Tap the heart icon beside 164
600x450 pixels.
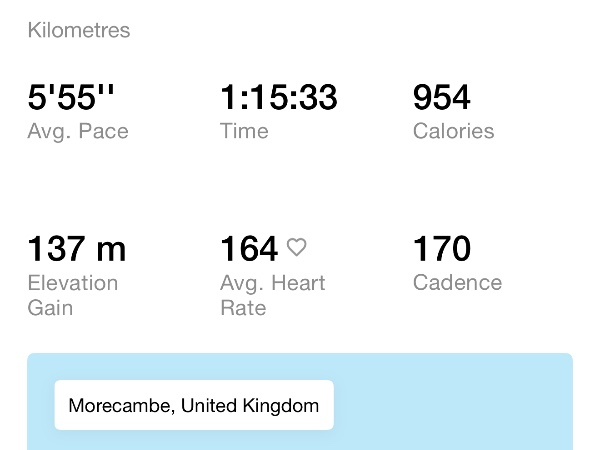296,247
